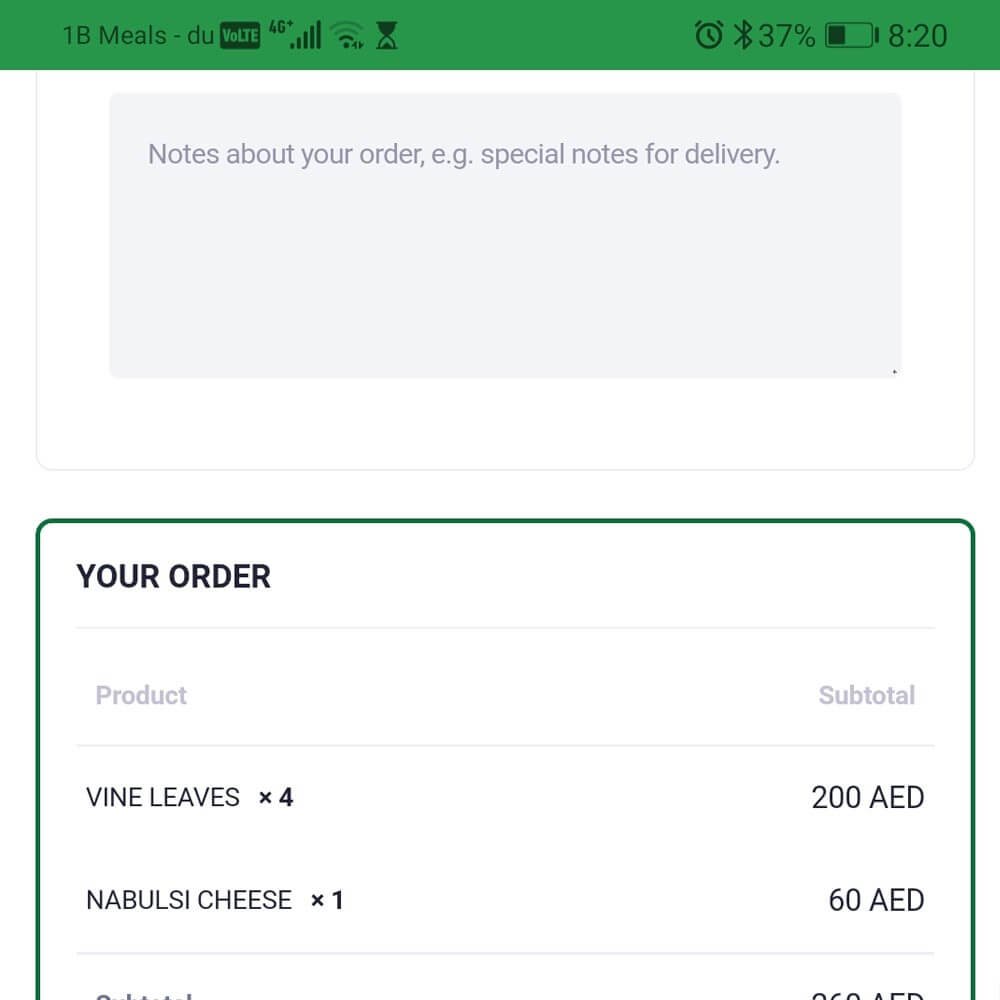Tap the resize handle of notes box
The width and height of the screenshot is (1000, 1000).
[x=894, y=371]
